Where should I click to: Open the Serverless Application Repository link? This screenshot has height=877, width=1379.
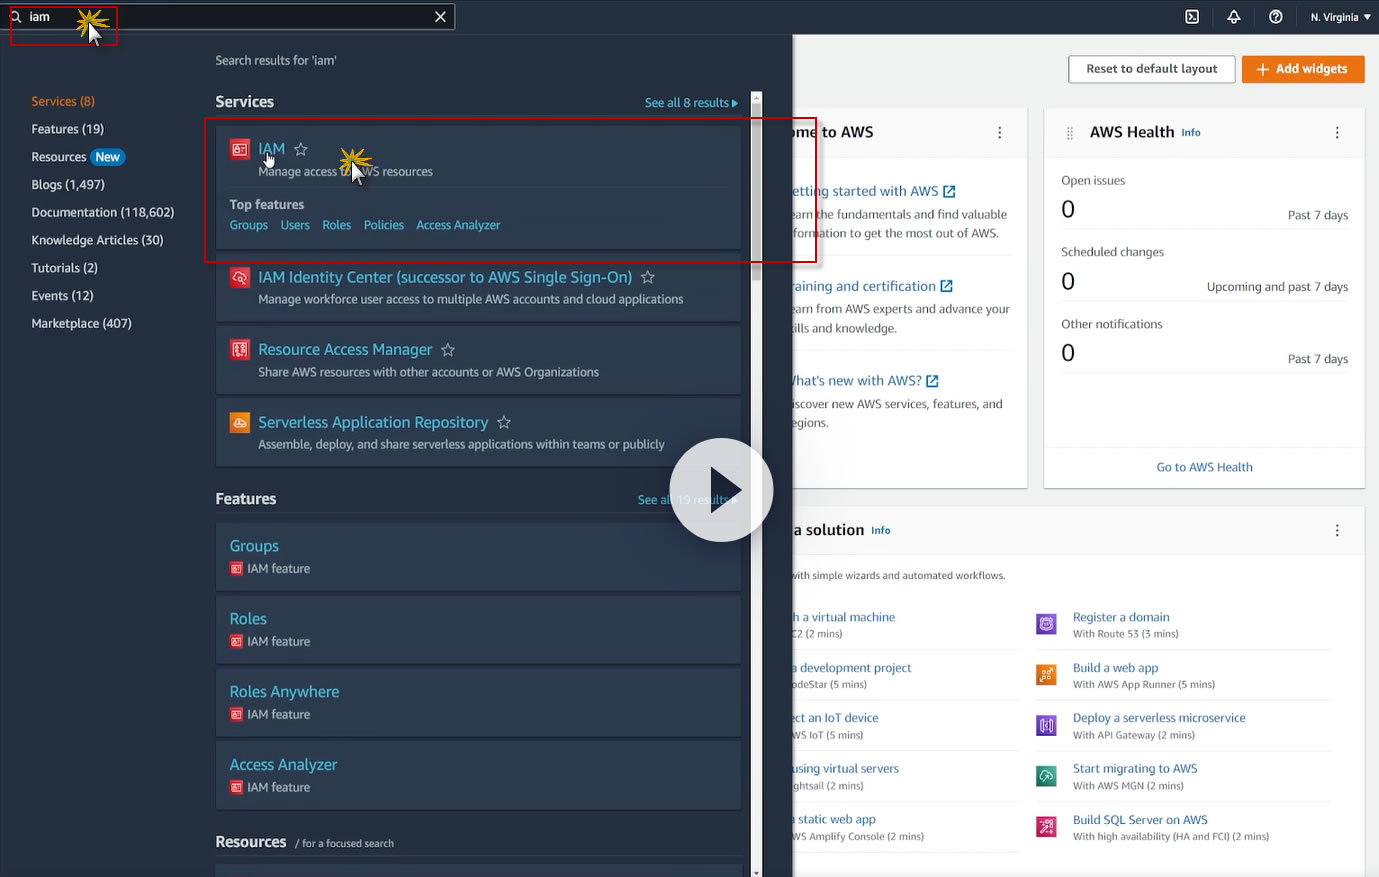click(373, 423)
